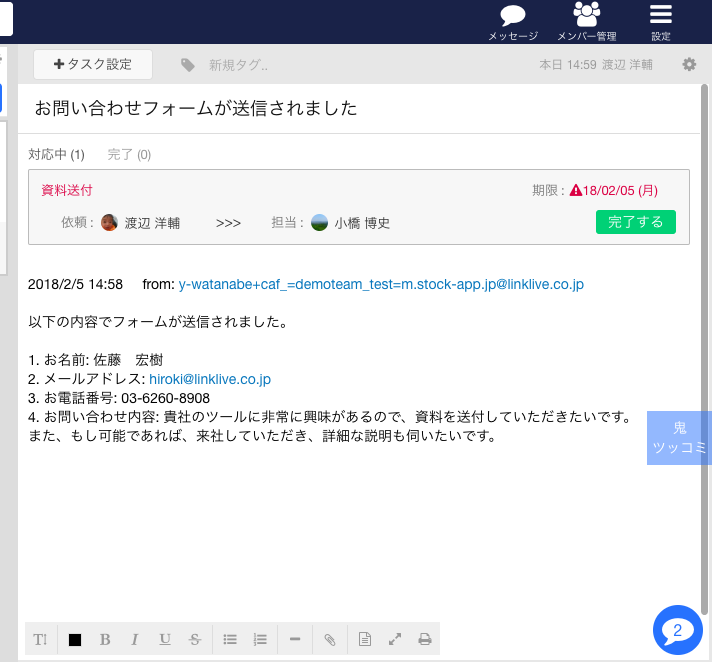Screen dimensions: 712x662
Task: Click the date text 2018/2/5 14:58
Action: (75, 284)
